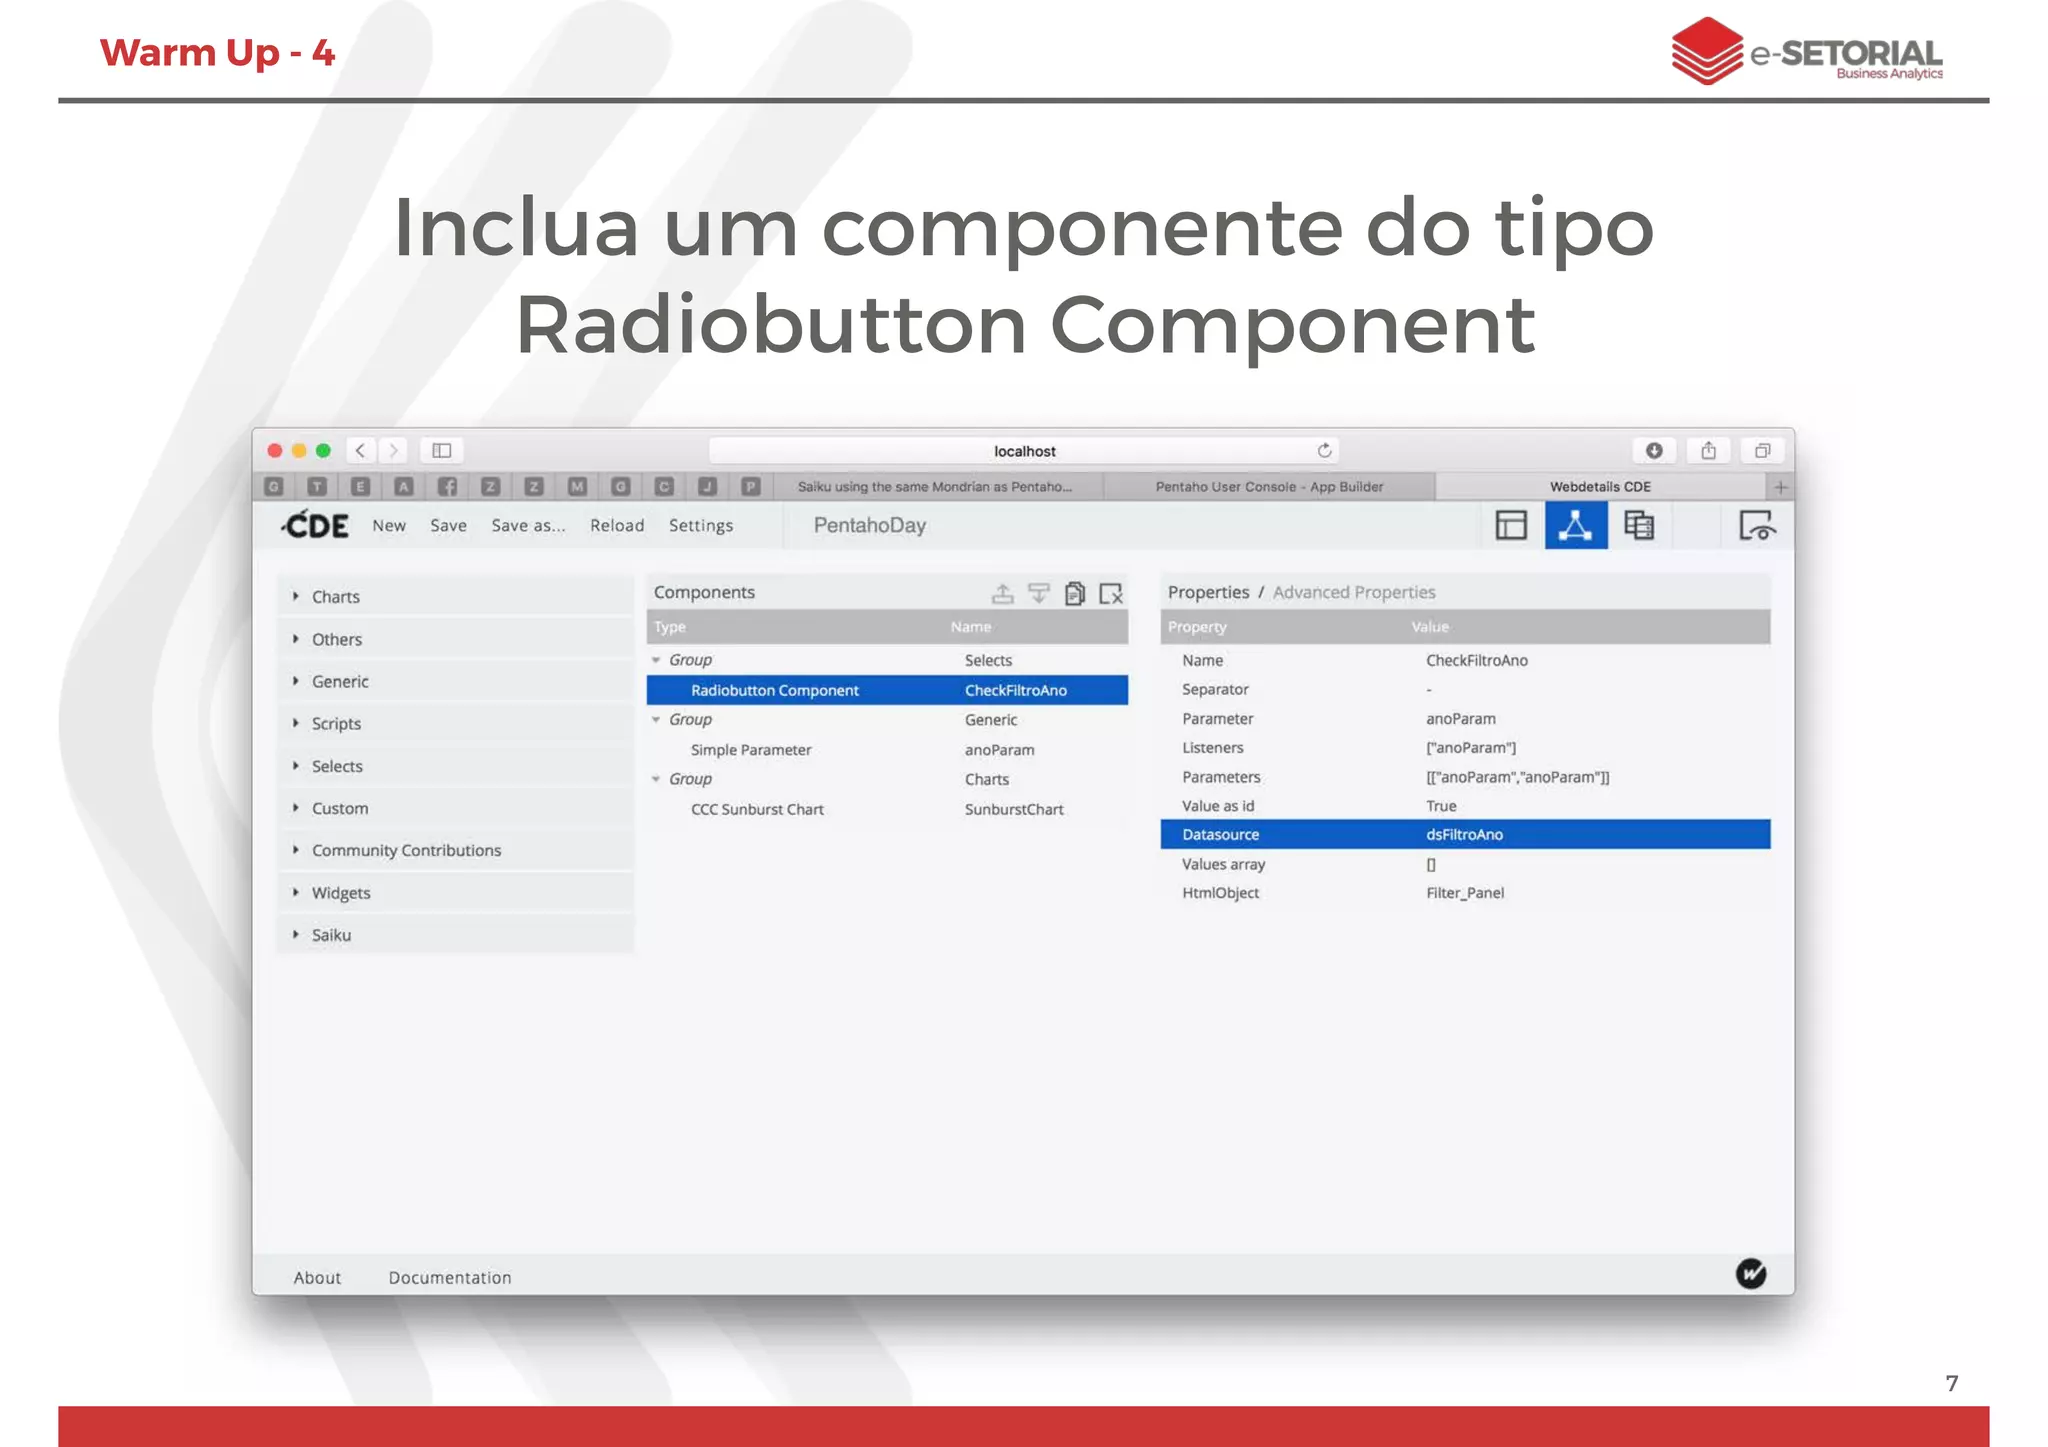This screenshot has width=2048, height=1447.
Task: Toggle Value as id True
Action: point(1441,806)
